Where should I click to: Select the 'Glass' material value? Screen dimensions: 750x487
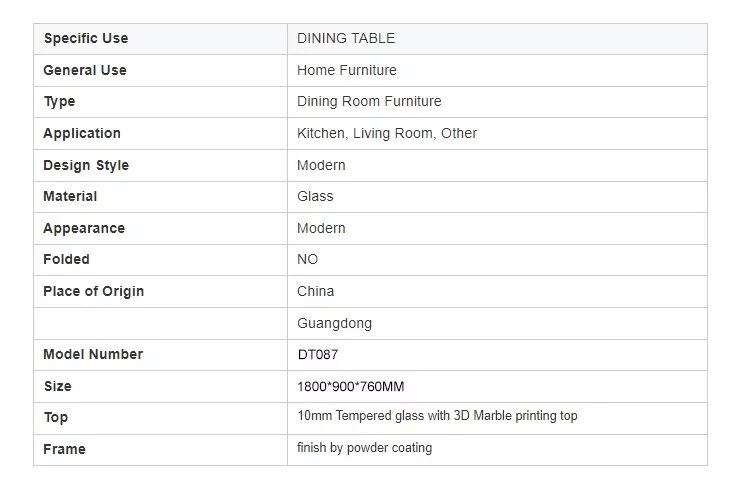coord(315,197)
